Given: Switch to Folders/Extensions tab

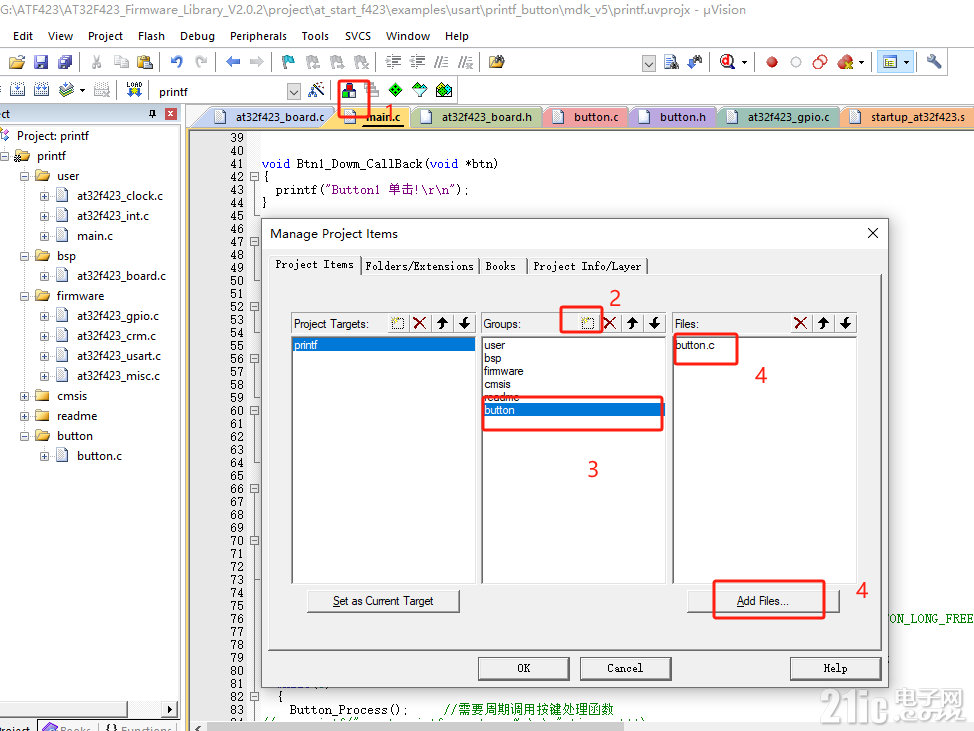Looking at the screenshot, I should 419,266.
